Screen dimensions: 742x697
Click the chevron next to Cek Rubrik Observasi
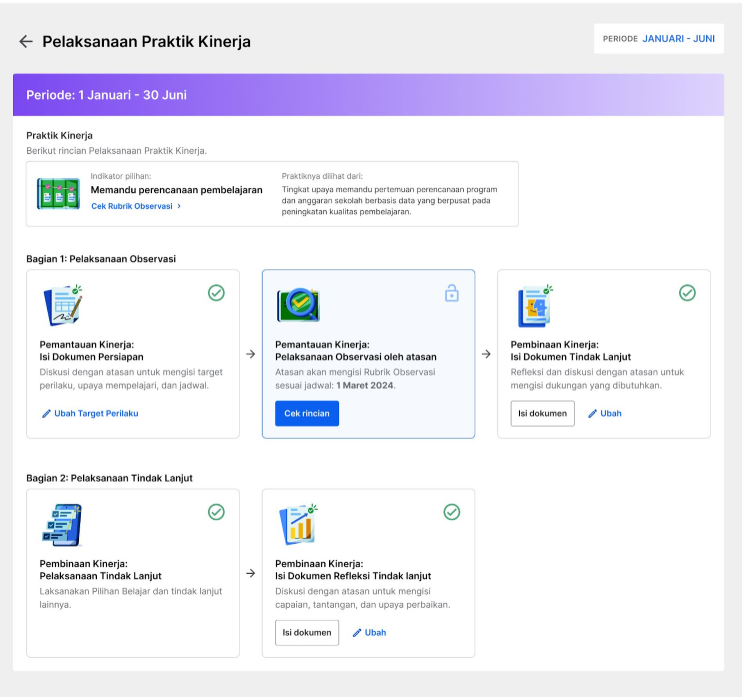179,206
